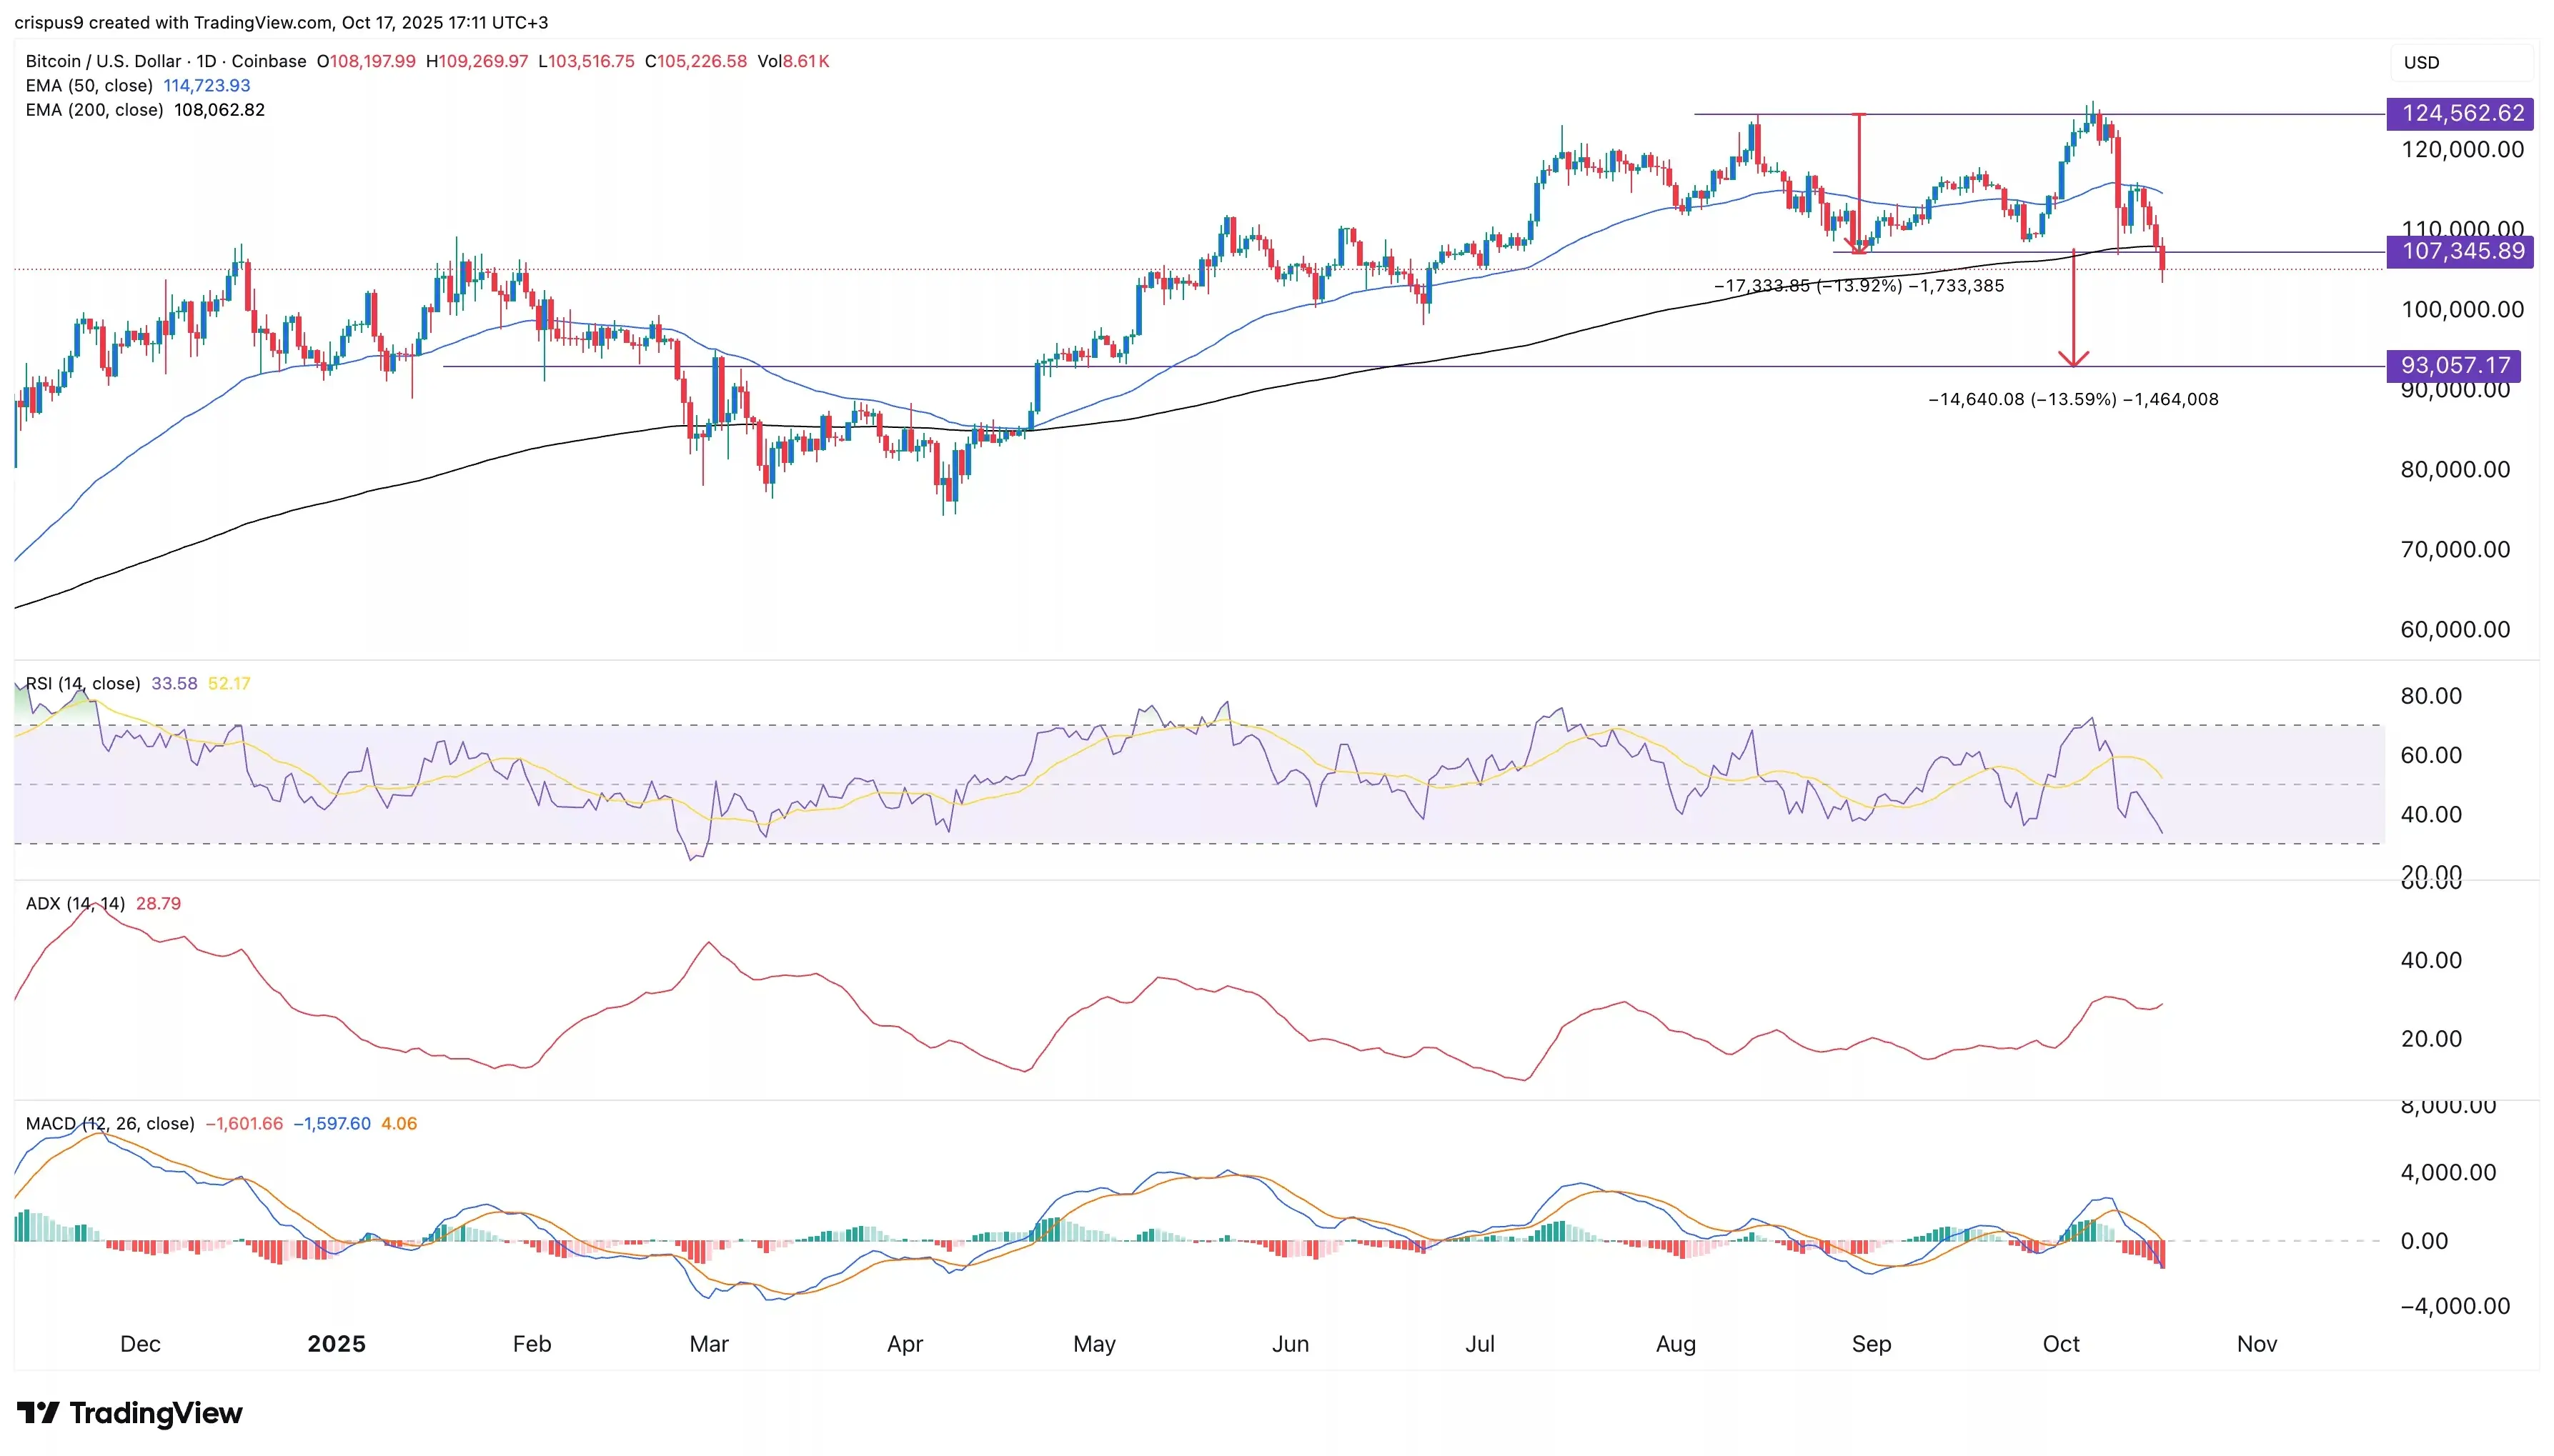Screen dimensions: 2554x1456
Task: Expand the Bitcoin / U.S. Dollar symbol legend
Action: pyautogui.click(x=103, y=61)
